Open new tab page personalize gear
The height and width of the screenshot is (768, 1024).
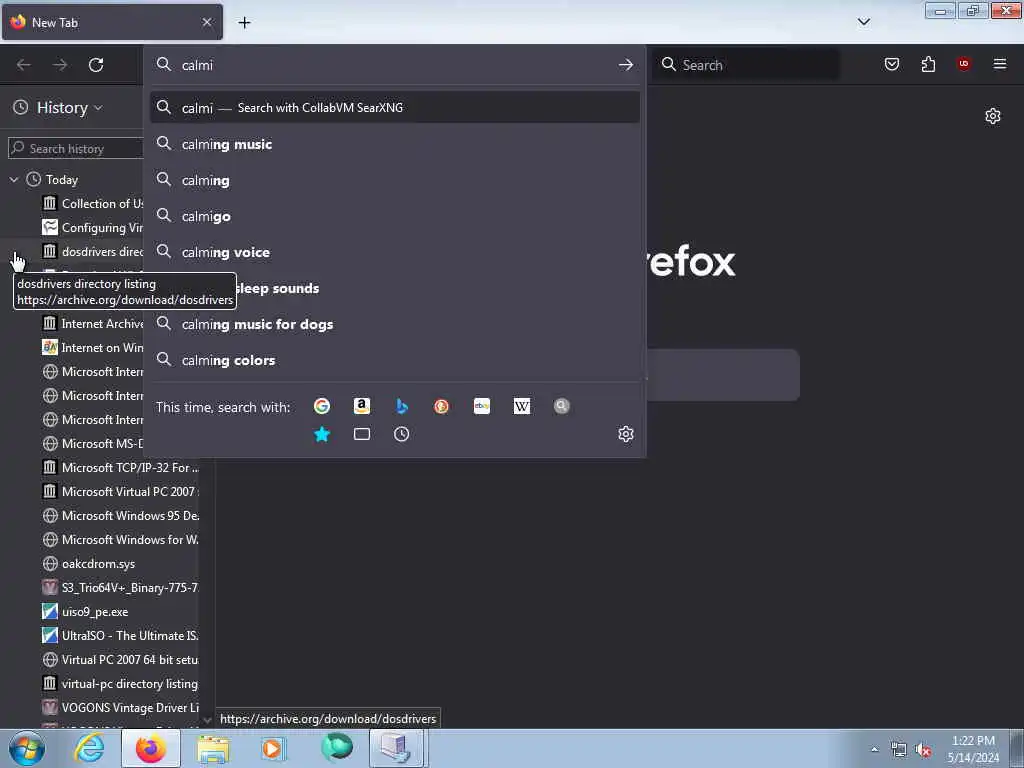click(993, 116)
